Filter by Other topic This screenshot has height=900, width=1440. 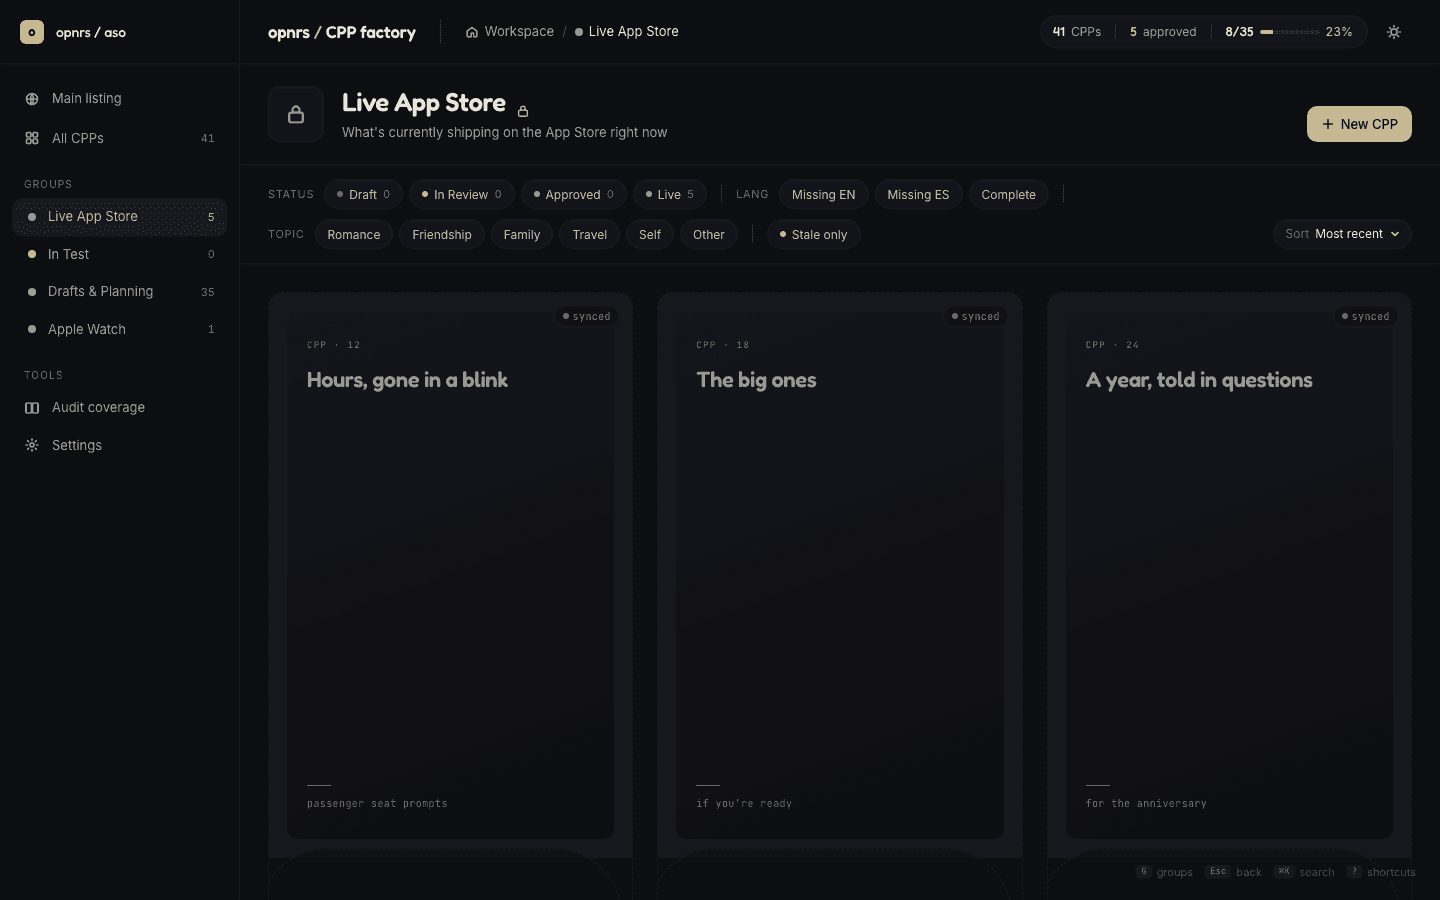pyautogui.click(x=709, y=234)
